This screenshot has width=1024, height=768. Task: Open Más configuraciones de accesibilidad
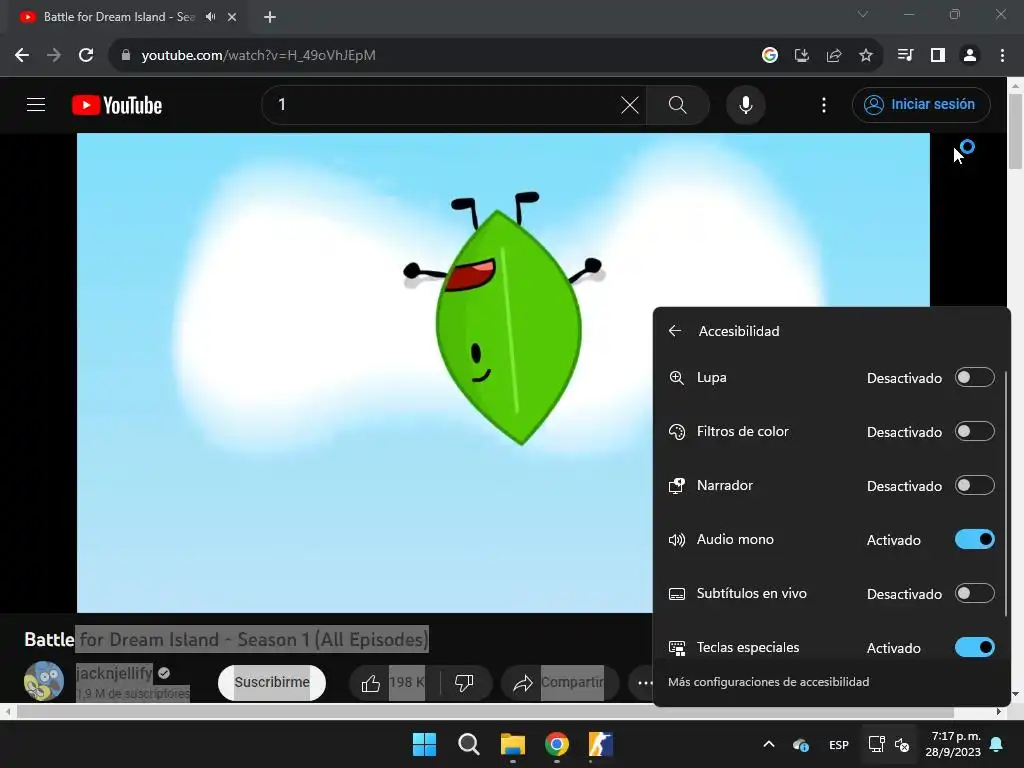[x=768, y=682]
